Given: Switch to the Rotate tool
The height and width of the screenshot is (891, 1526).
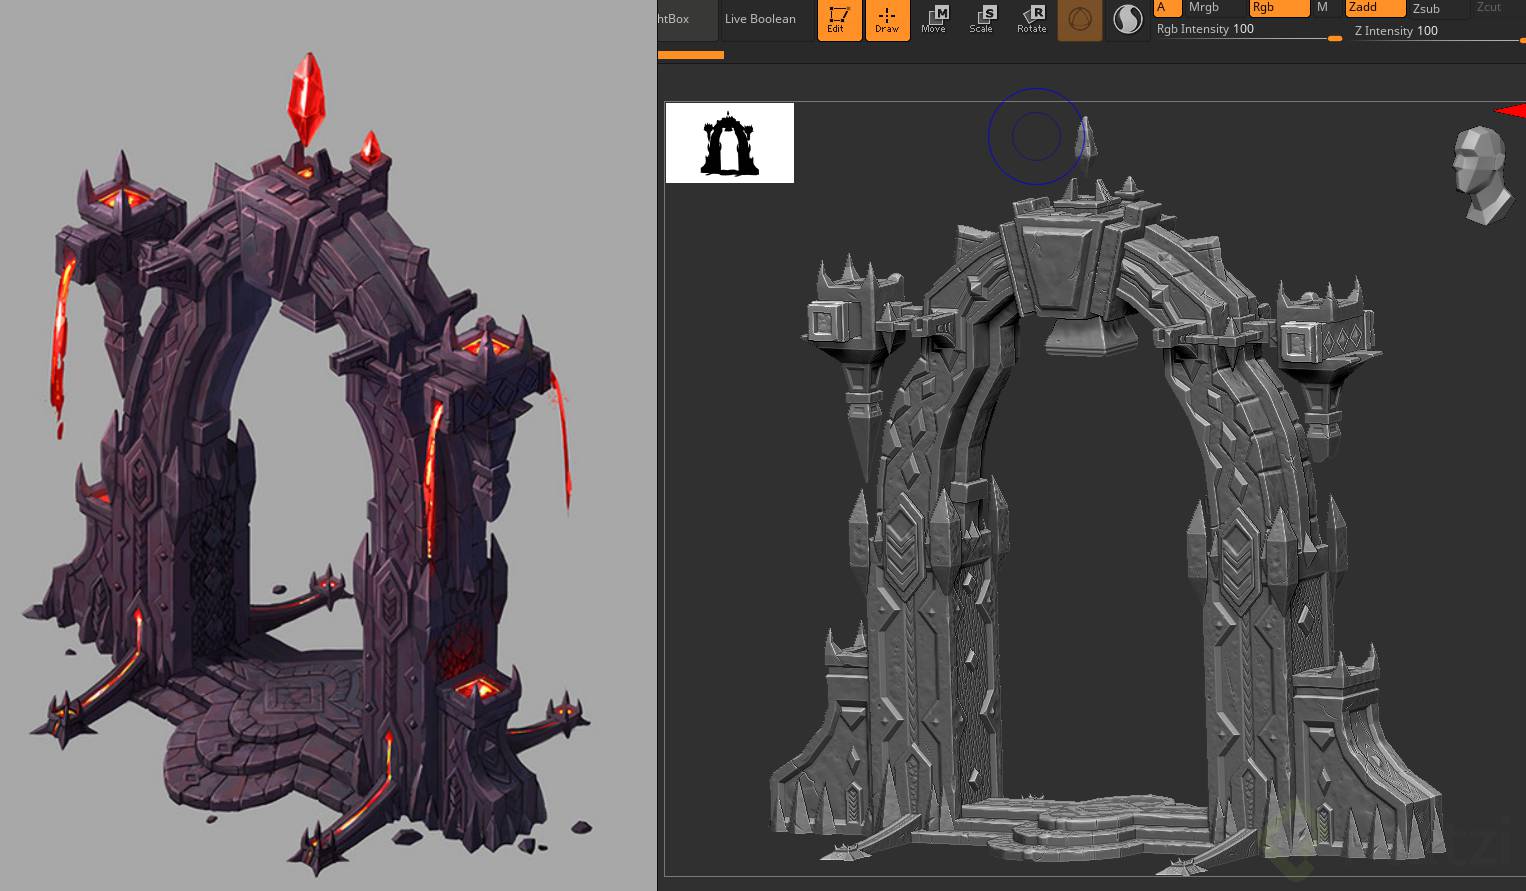Looking at the screenshot, I should click(x=1031, y=20).
